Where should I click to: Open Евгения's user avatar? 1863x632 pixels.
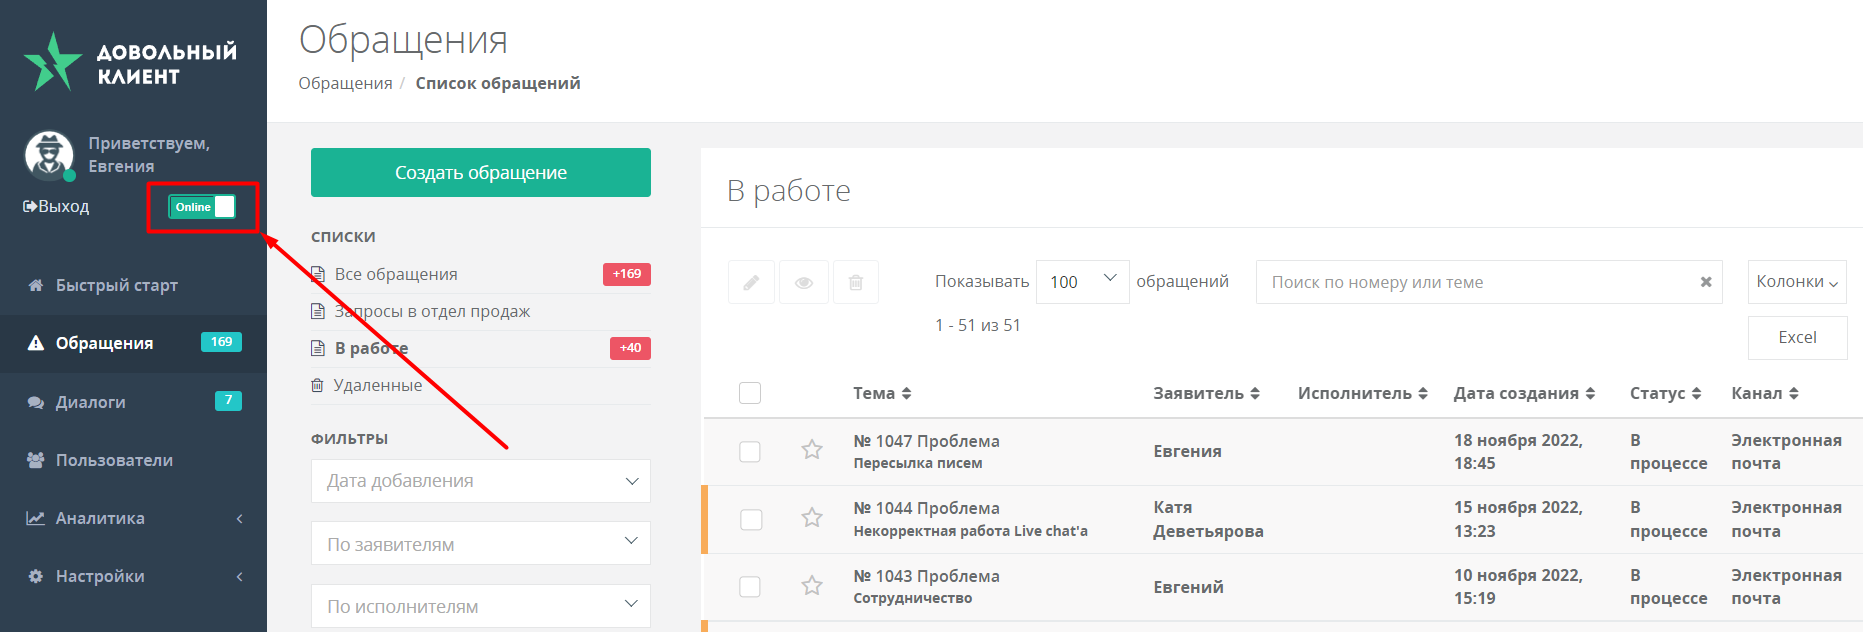click(x=49, y=155)
